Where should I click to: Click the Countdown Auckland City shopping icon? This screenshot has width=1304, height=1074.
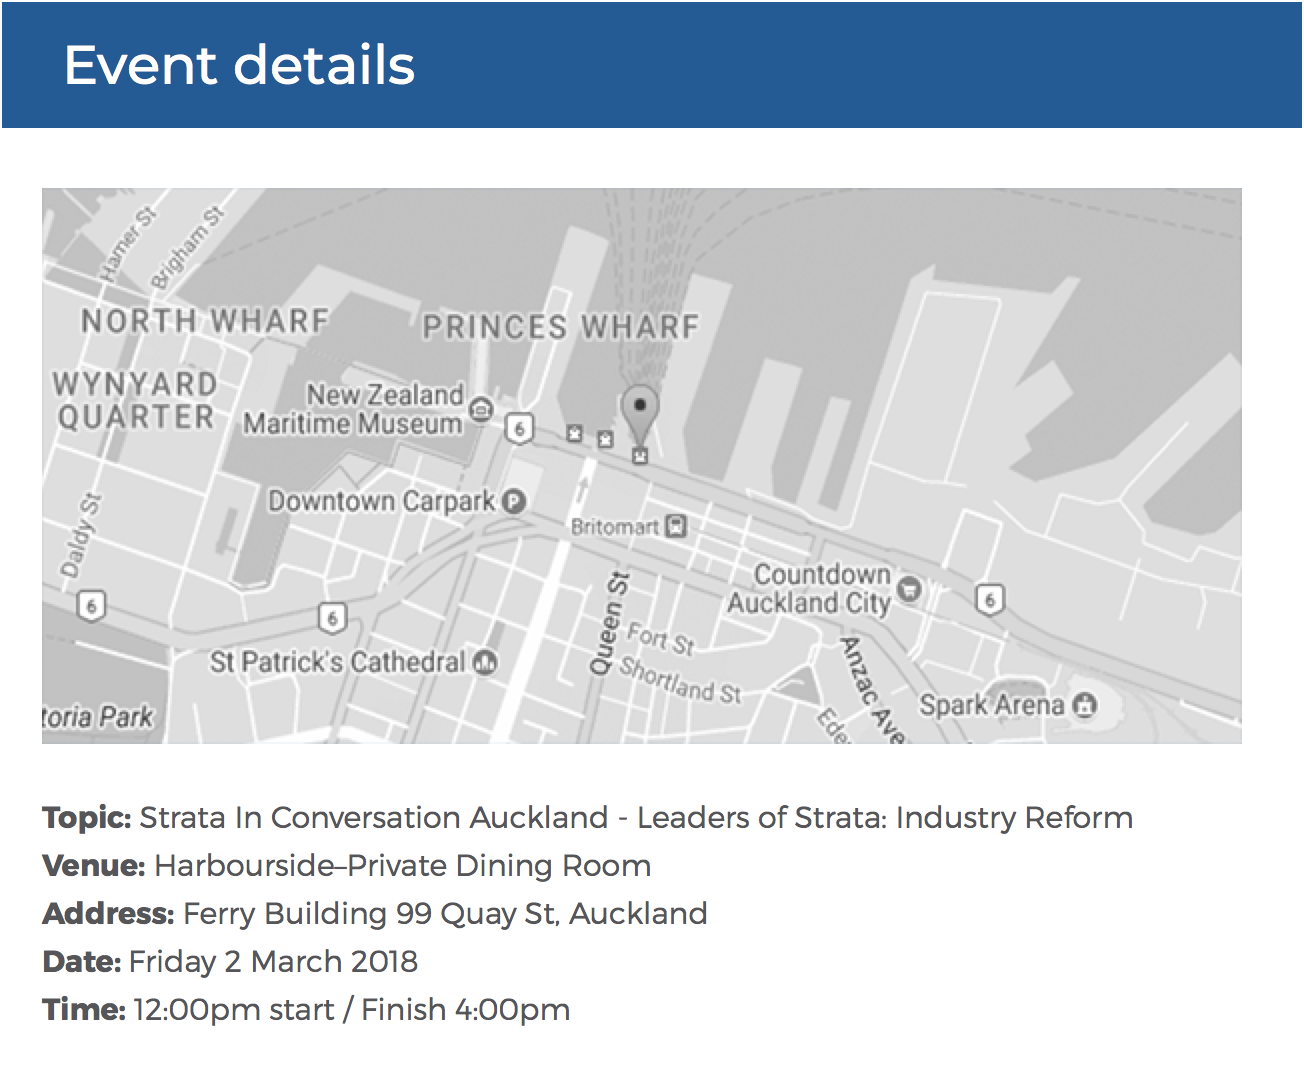click(909, 588)
